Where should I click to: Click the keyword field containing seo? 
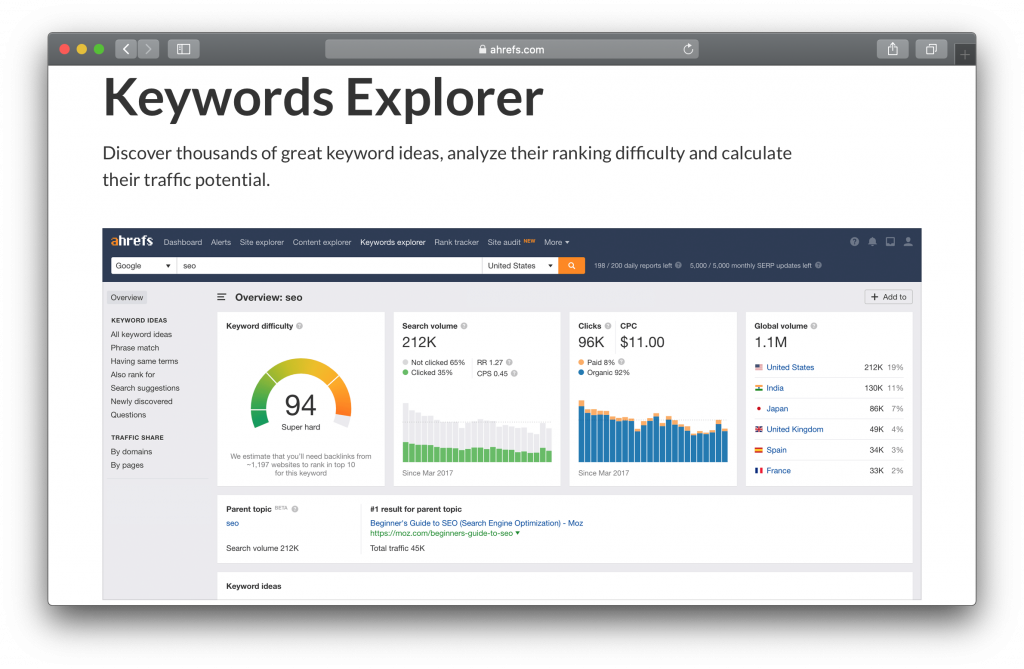(x=329, y=266)
